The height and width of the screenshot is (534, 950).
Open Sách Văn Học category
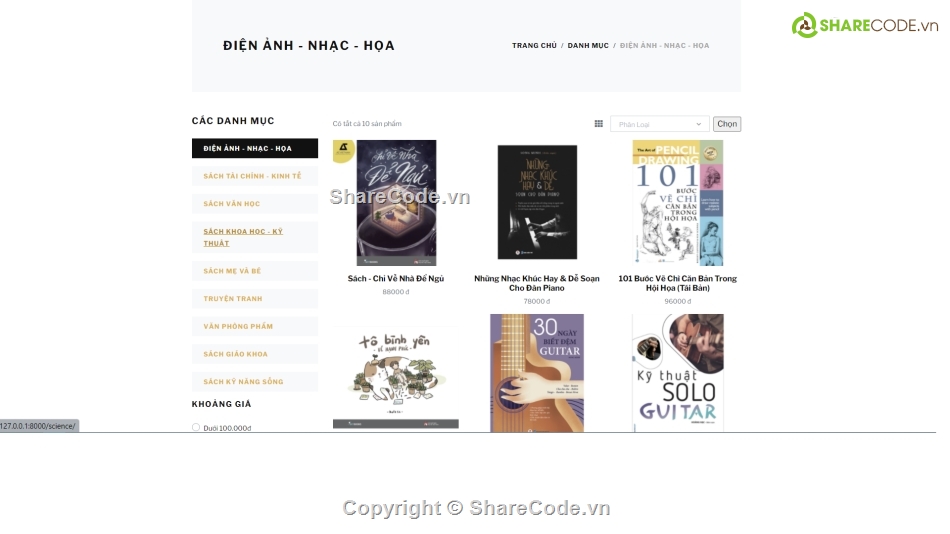pos(255,204)
